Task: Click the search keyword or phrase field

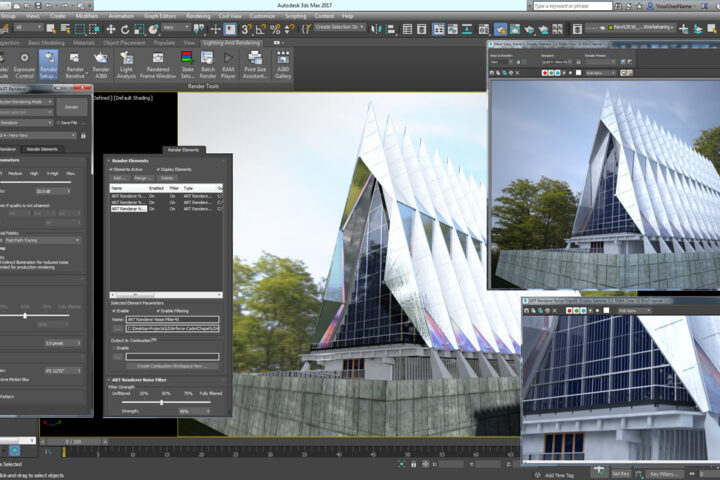Action: point(573,6)
